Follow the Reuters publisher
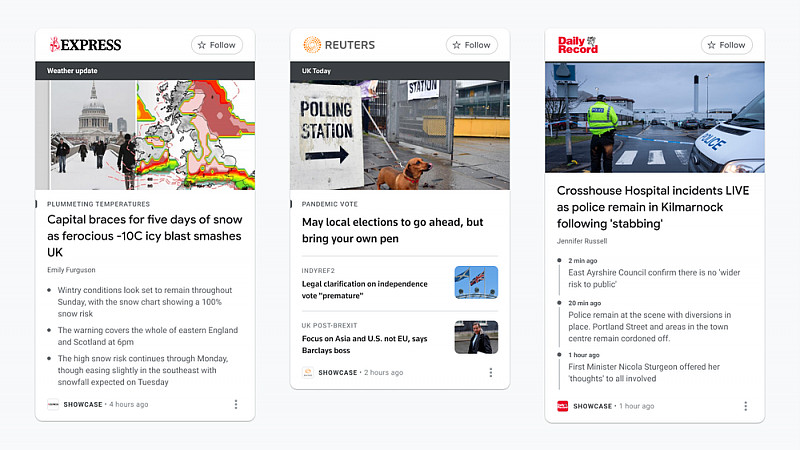The image size is (800, 450). [x=471, y=45]
